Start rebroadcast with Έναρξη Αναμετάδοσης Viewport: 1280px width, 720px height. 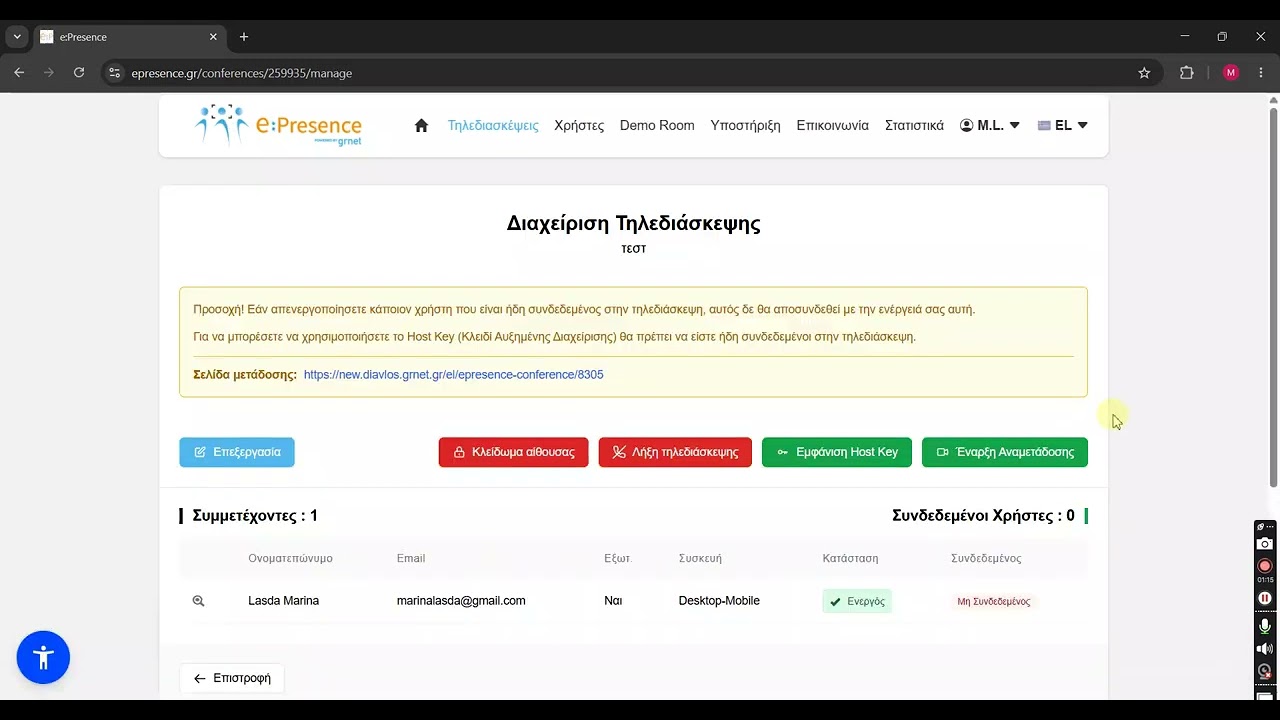[1005, 452]
